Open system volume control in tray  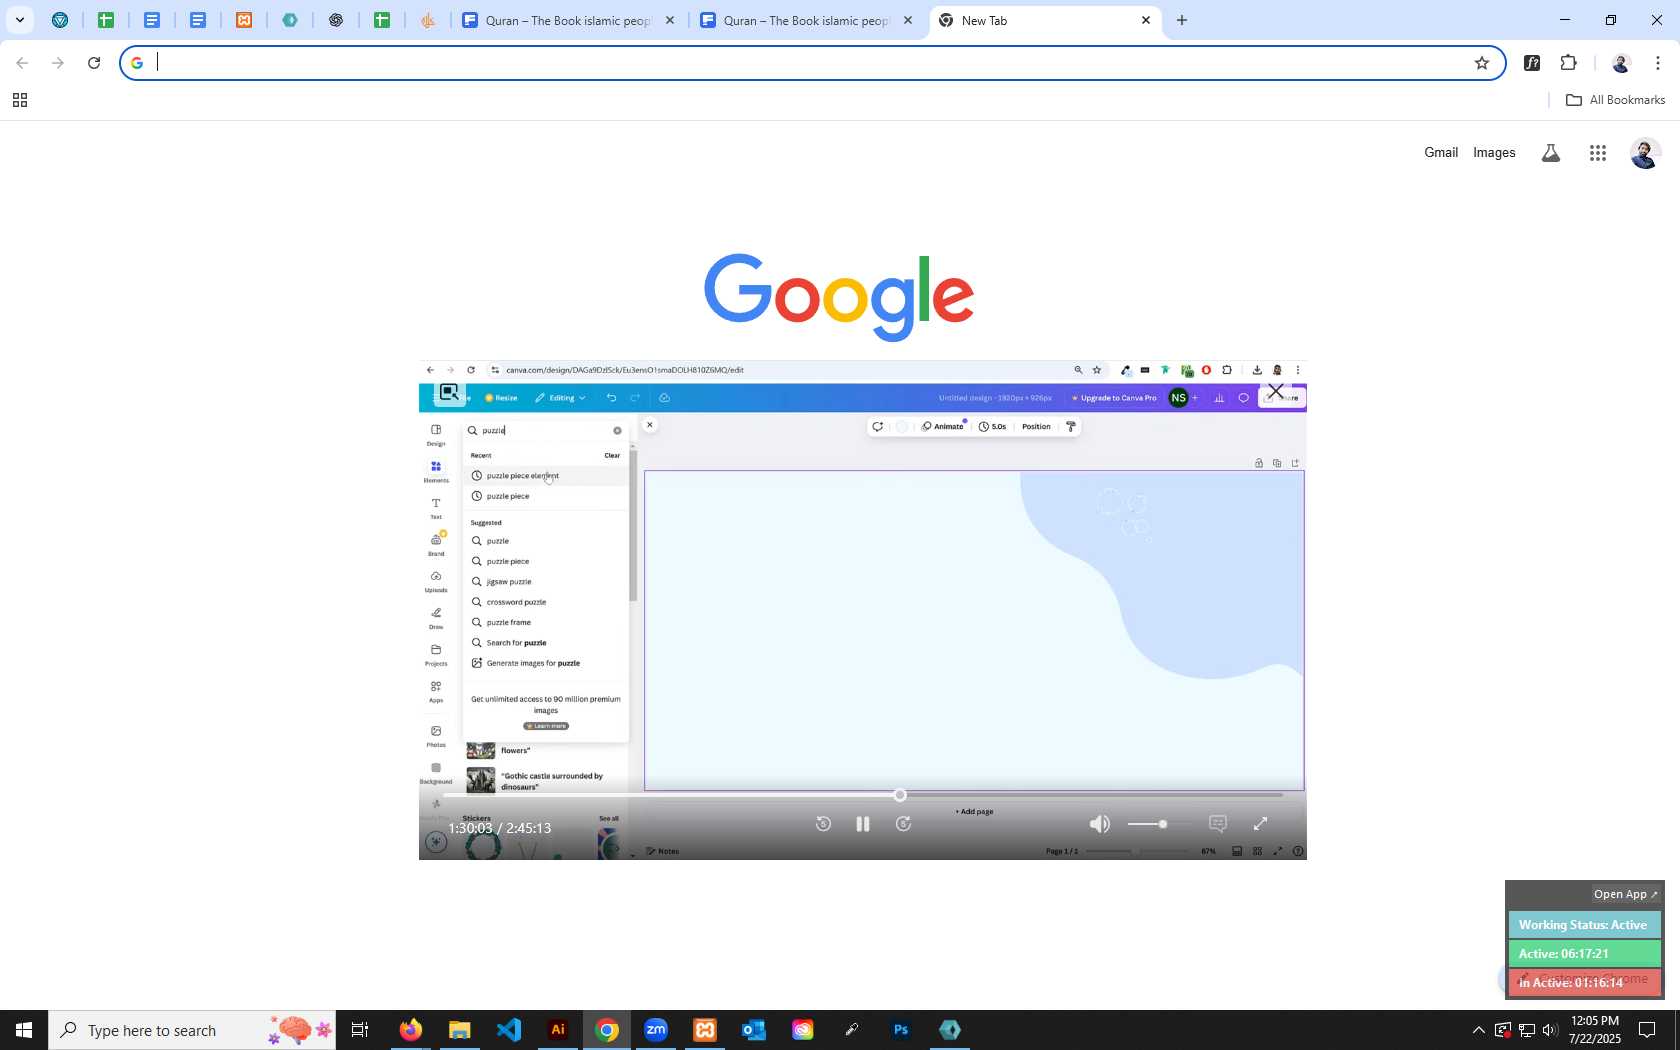tap(1550, 1030)
